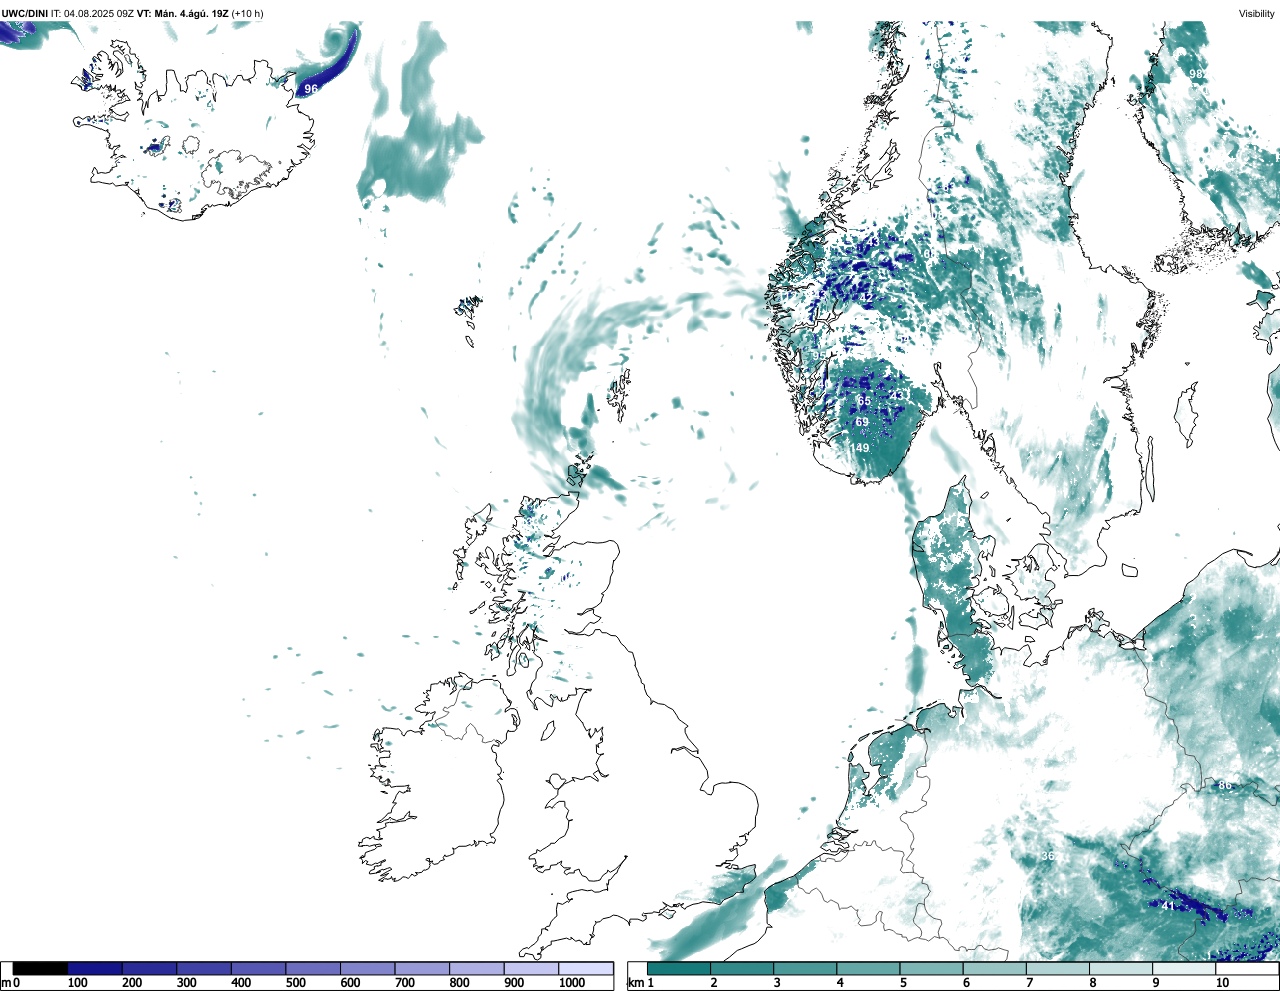Viewport: 1280px width, 991px height.
Task: Click the (+10 h) forecast offset
Action: tap(248, 13)
